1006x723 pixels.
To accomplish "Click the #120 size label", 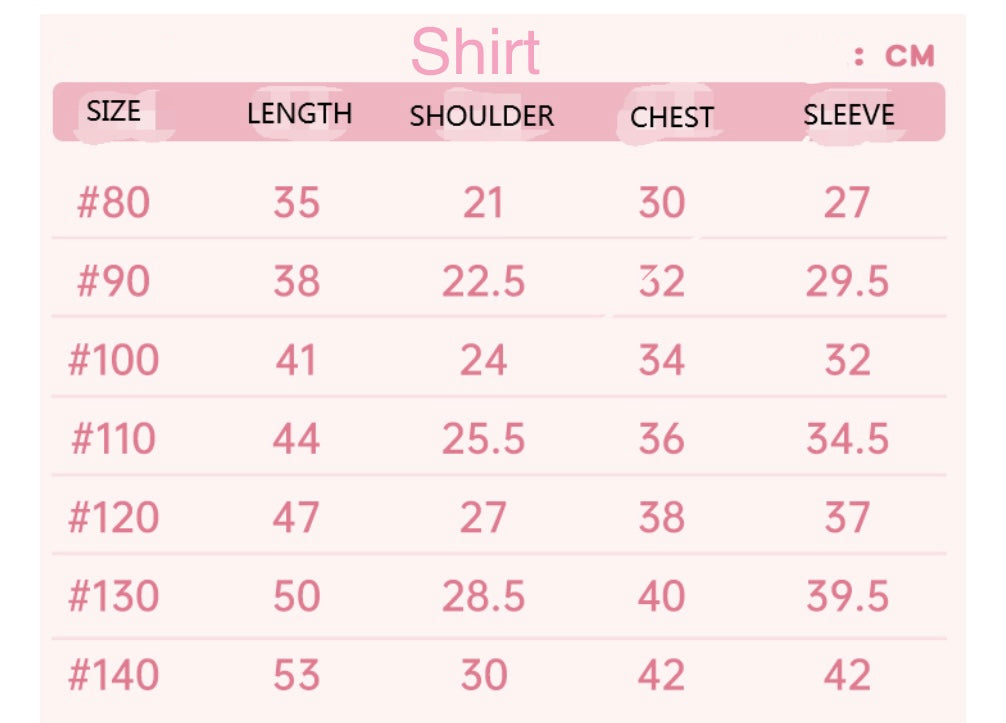I will [113, 518].
